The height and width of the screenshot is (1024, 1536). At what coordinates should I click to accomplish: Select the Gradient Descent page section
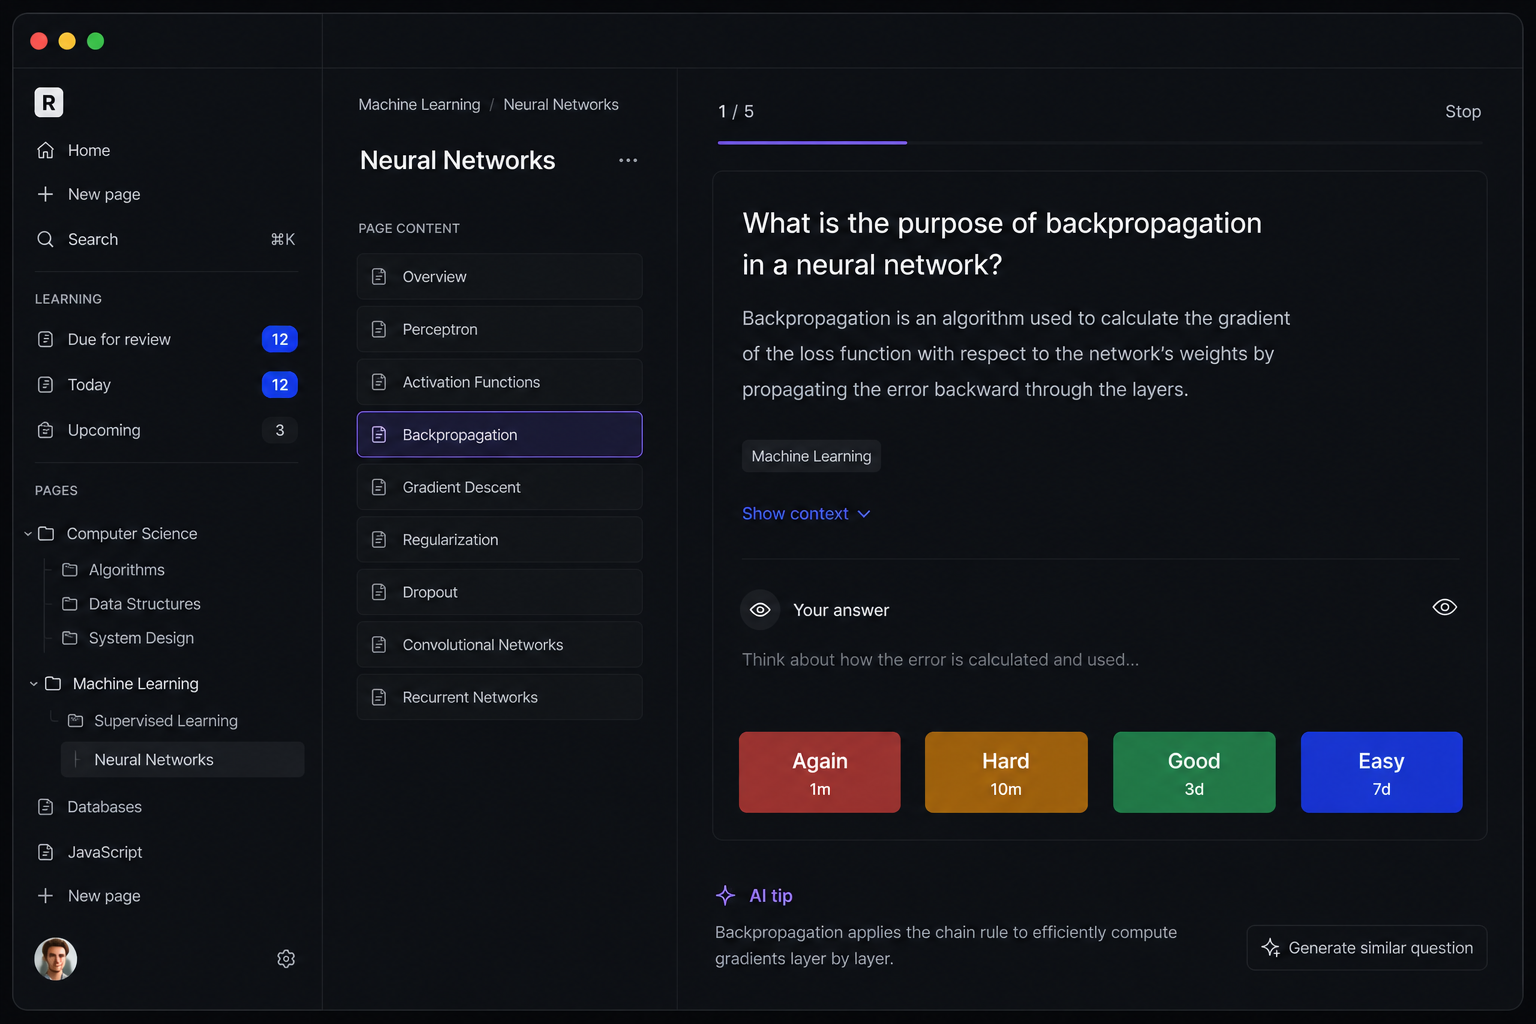(500, 487)
